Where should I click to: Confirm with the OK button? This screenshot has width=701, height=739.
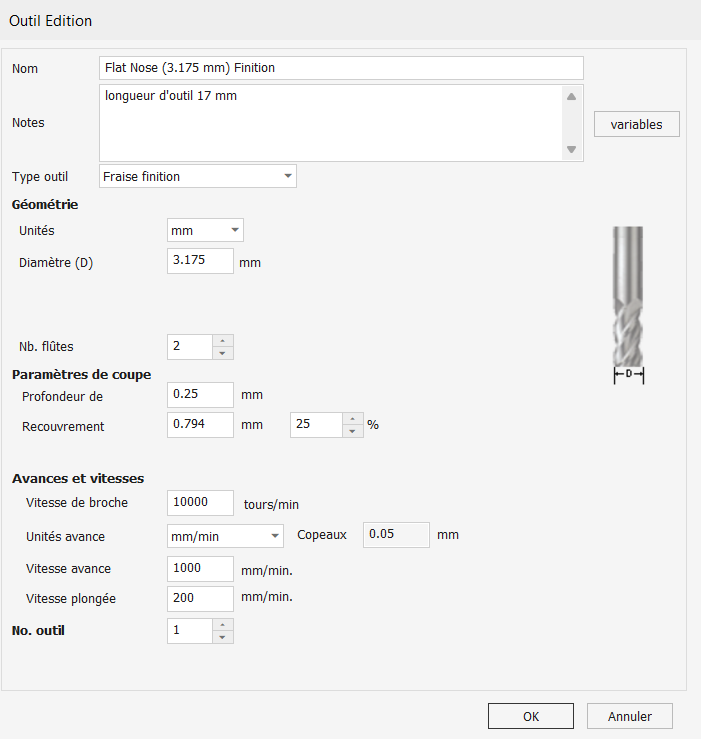coord(531,716)
